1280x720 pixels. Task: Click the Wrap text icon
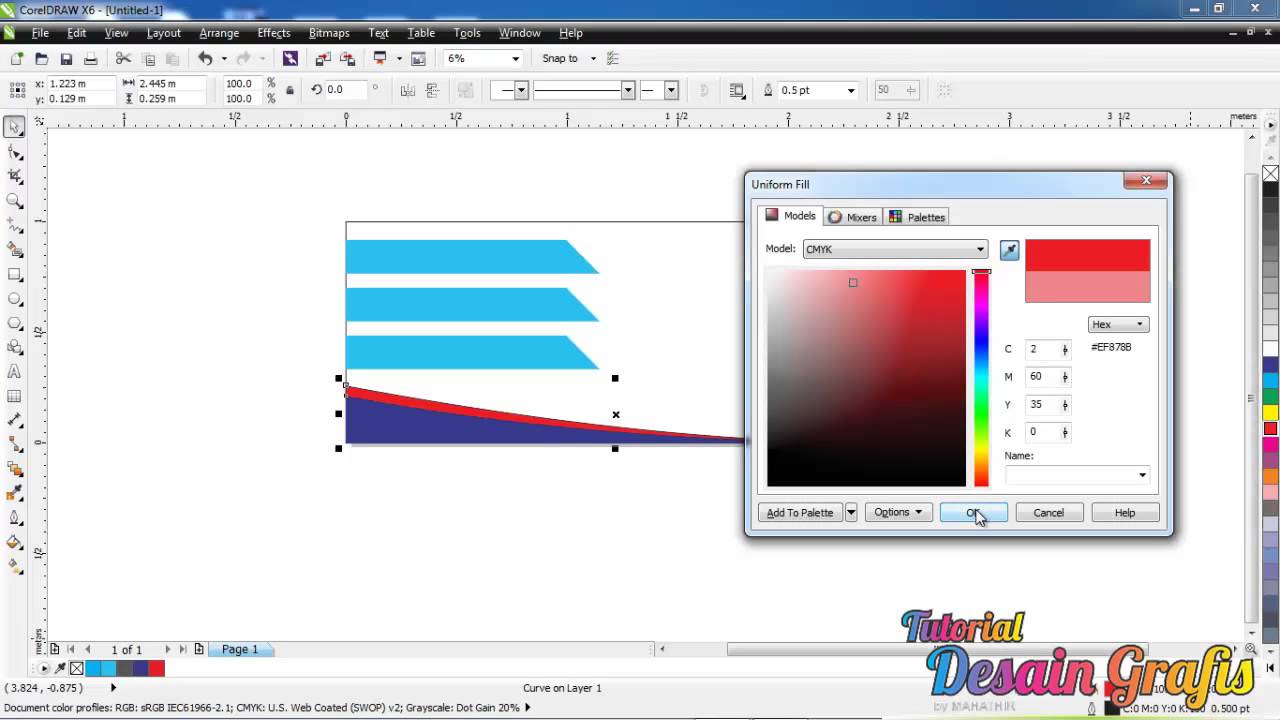point(737,90)
